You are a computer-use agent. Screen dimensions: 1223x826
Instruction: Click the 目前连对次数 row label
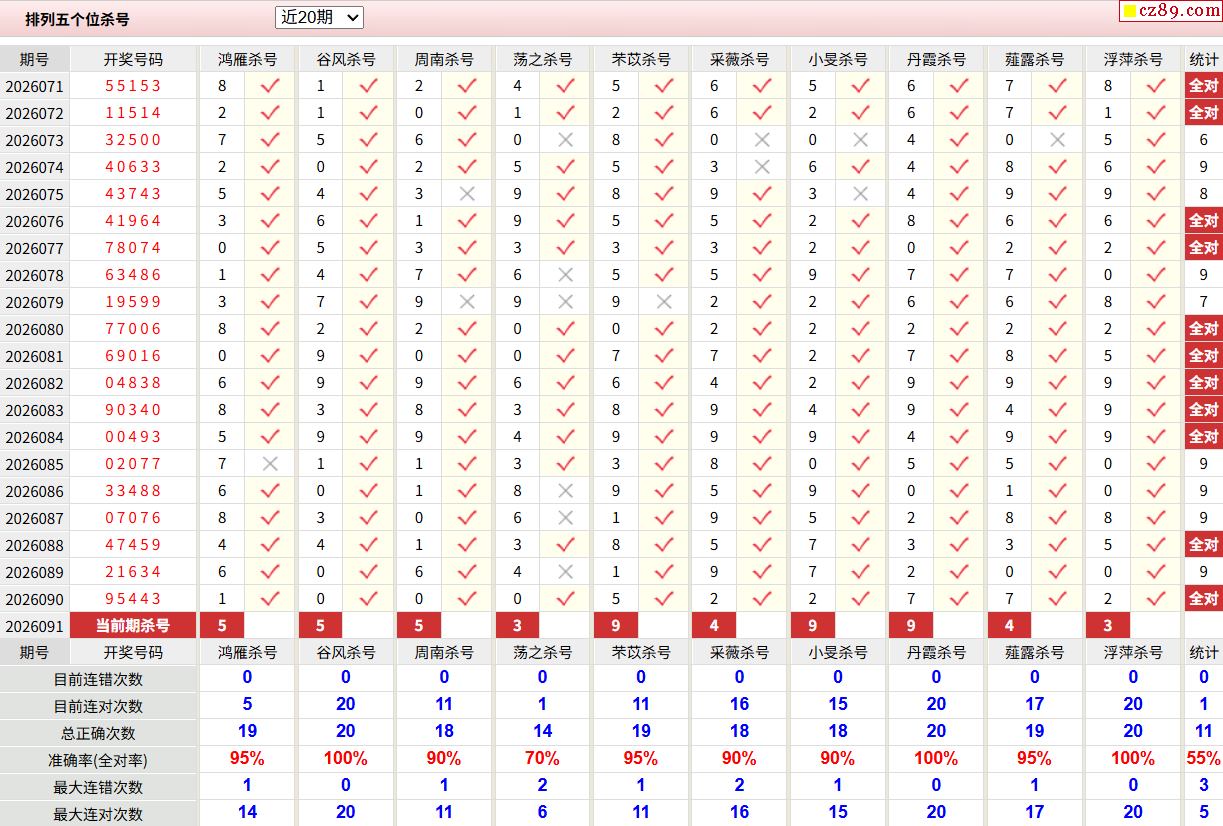98,706
